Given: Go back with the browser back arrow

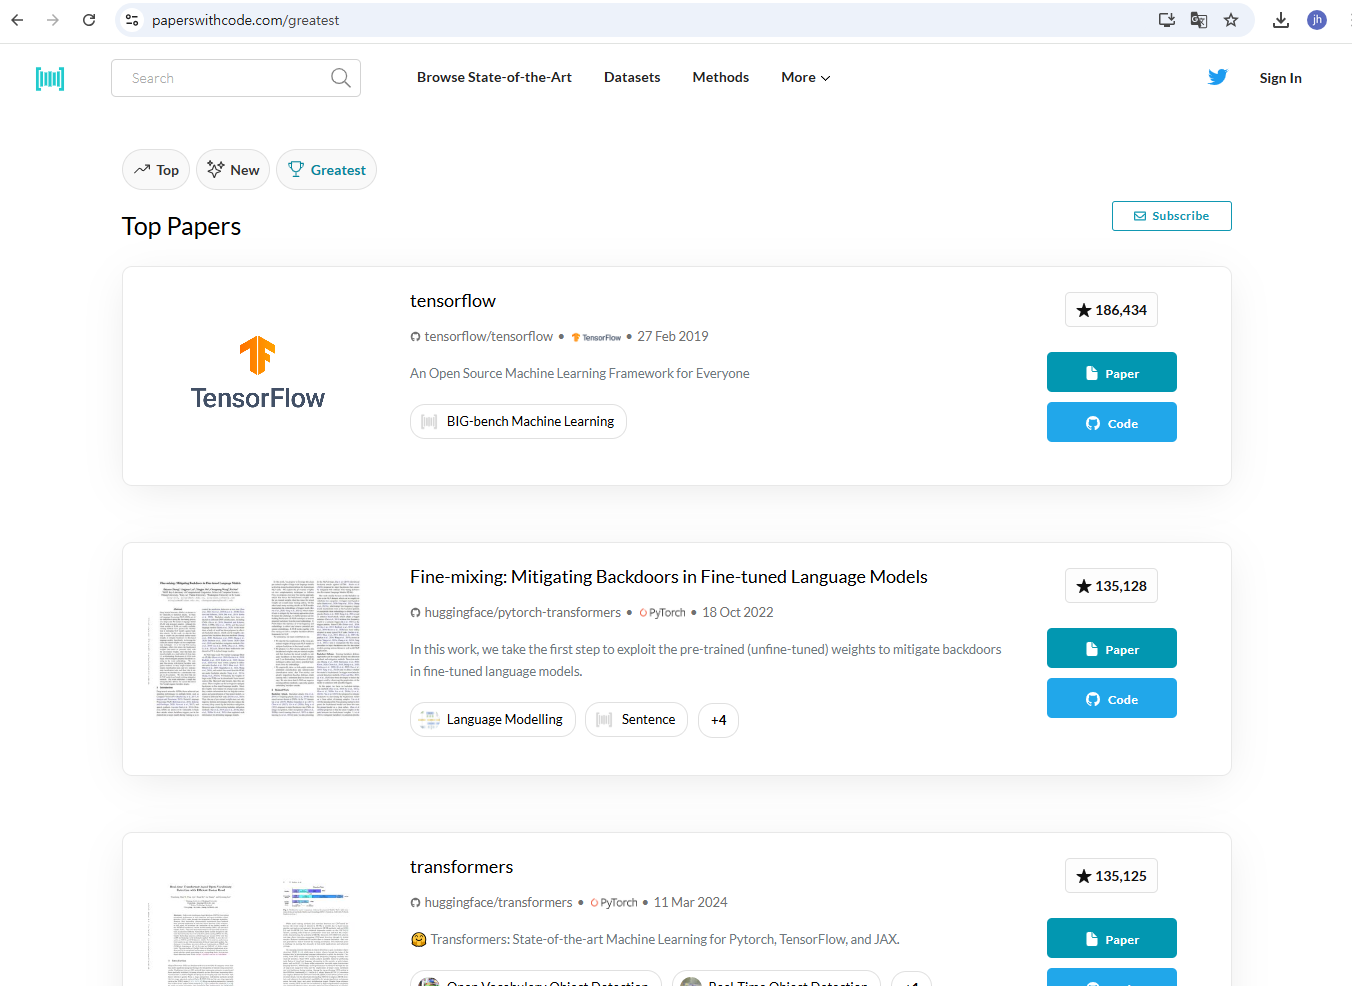Looking at the screenshot, I should coord(17,20).
